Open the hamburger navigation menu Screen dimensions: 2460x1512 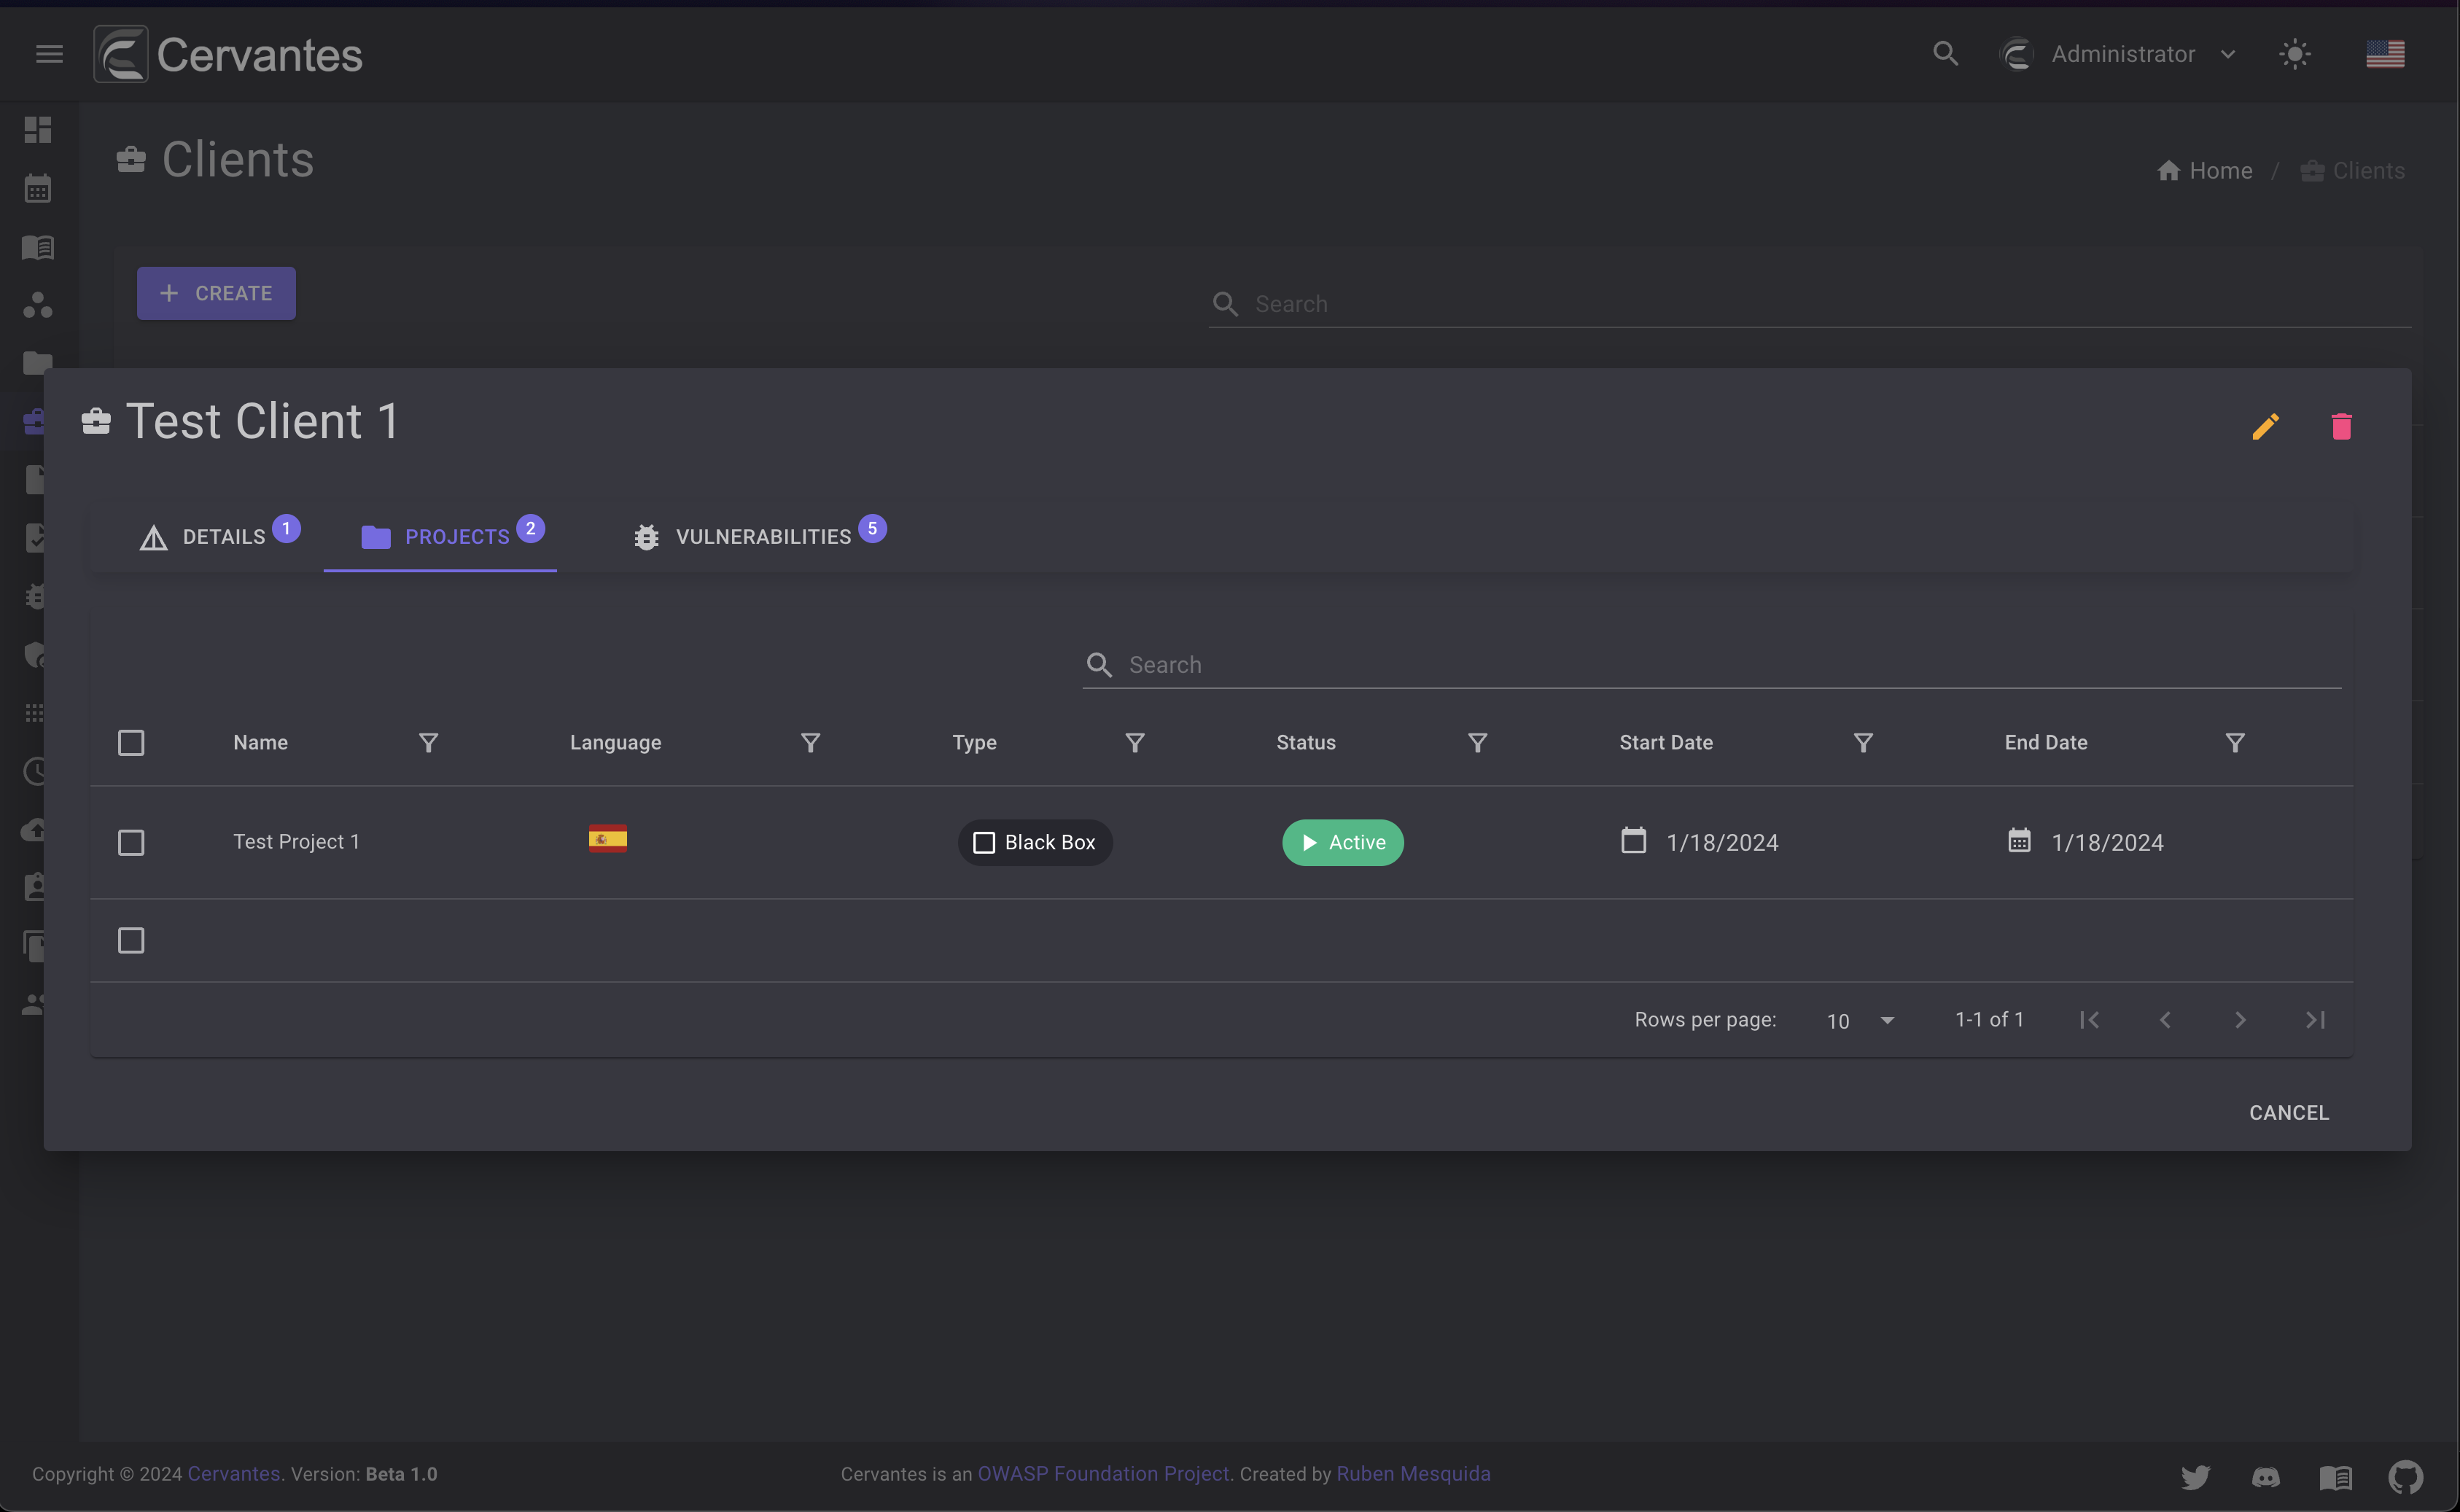point(49,54)
